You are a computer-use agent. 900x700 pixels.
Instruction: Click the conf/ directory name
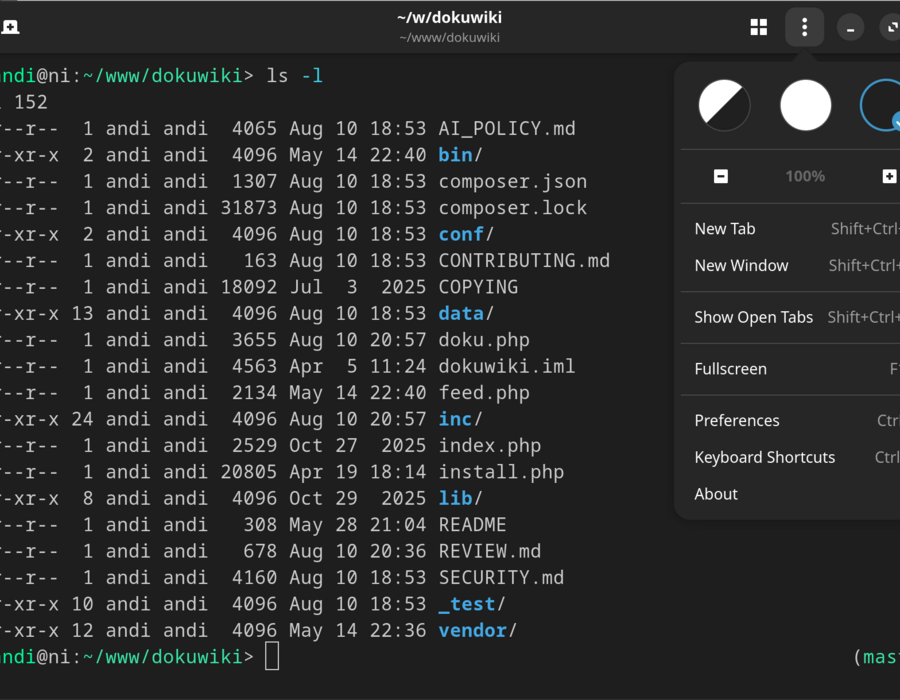pyautogui.click(x=466, y=234)
